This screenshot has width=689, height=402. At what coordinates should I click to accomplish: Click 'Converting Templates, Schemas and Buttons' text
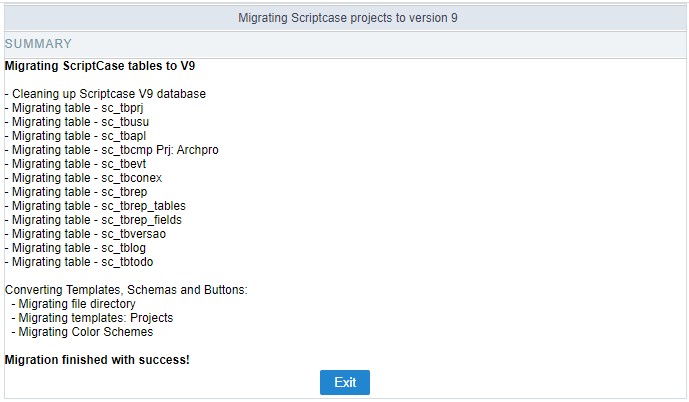point(126,290)
